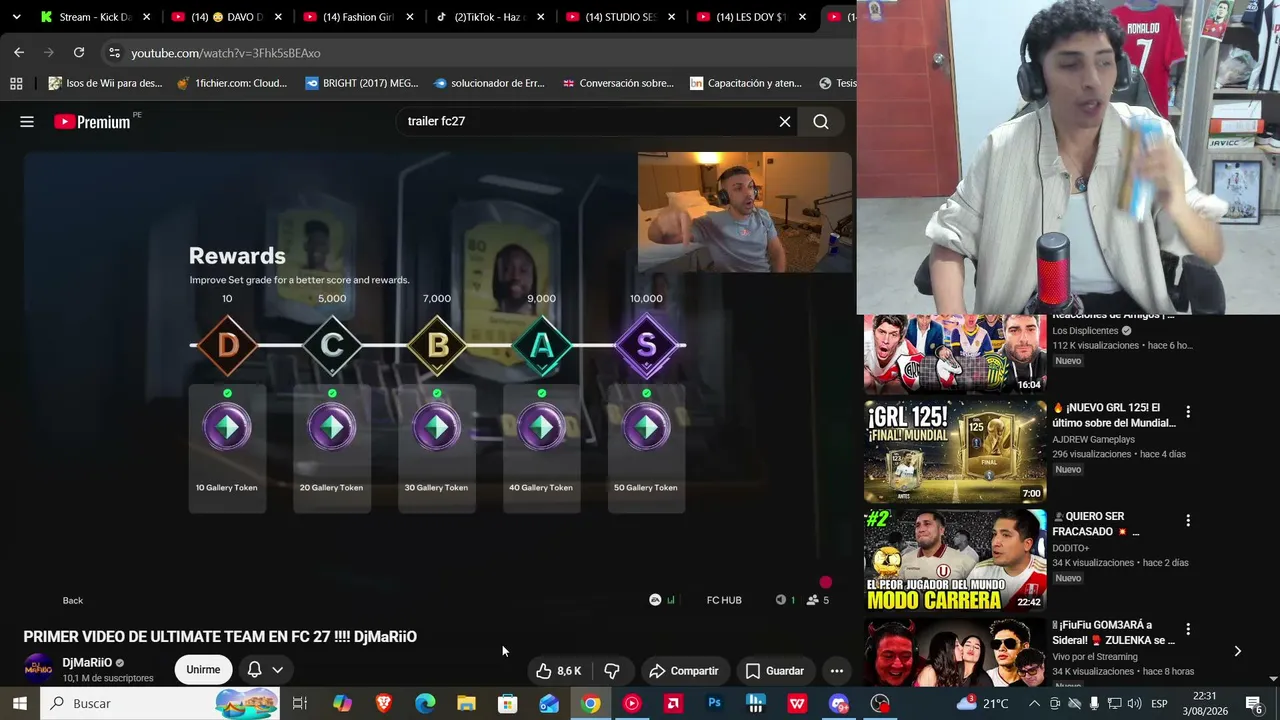Open the 'Capacitación y aten...' bookmark

click(x=747, y=83)
